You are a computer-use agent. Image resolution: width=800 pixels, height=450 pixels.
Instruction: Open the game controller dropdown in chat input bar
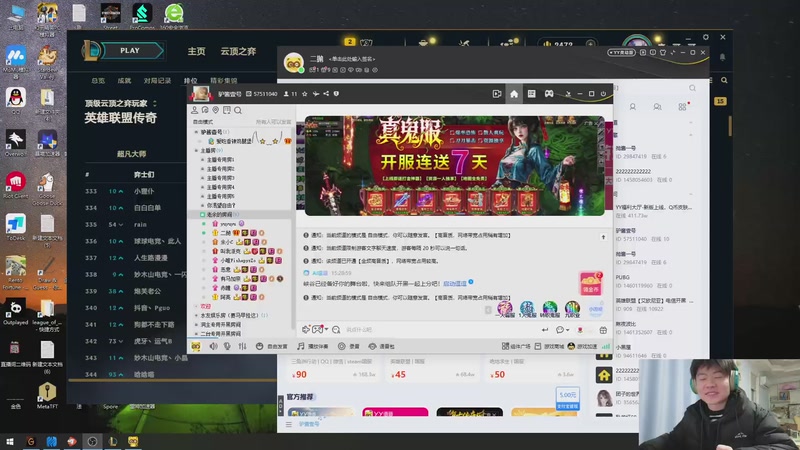coord(319,330)
